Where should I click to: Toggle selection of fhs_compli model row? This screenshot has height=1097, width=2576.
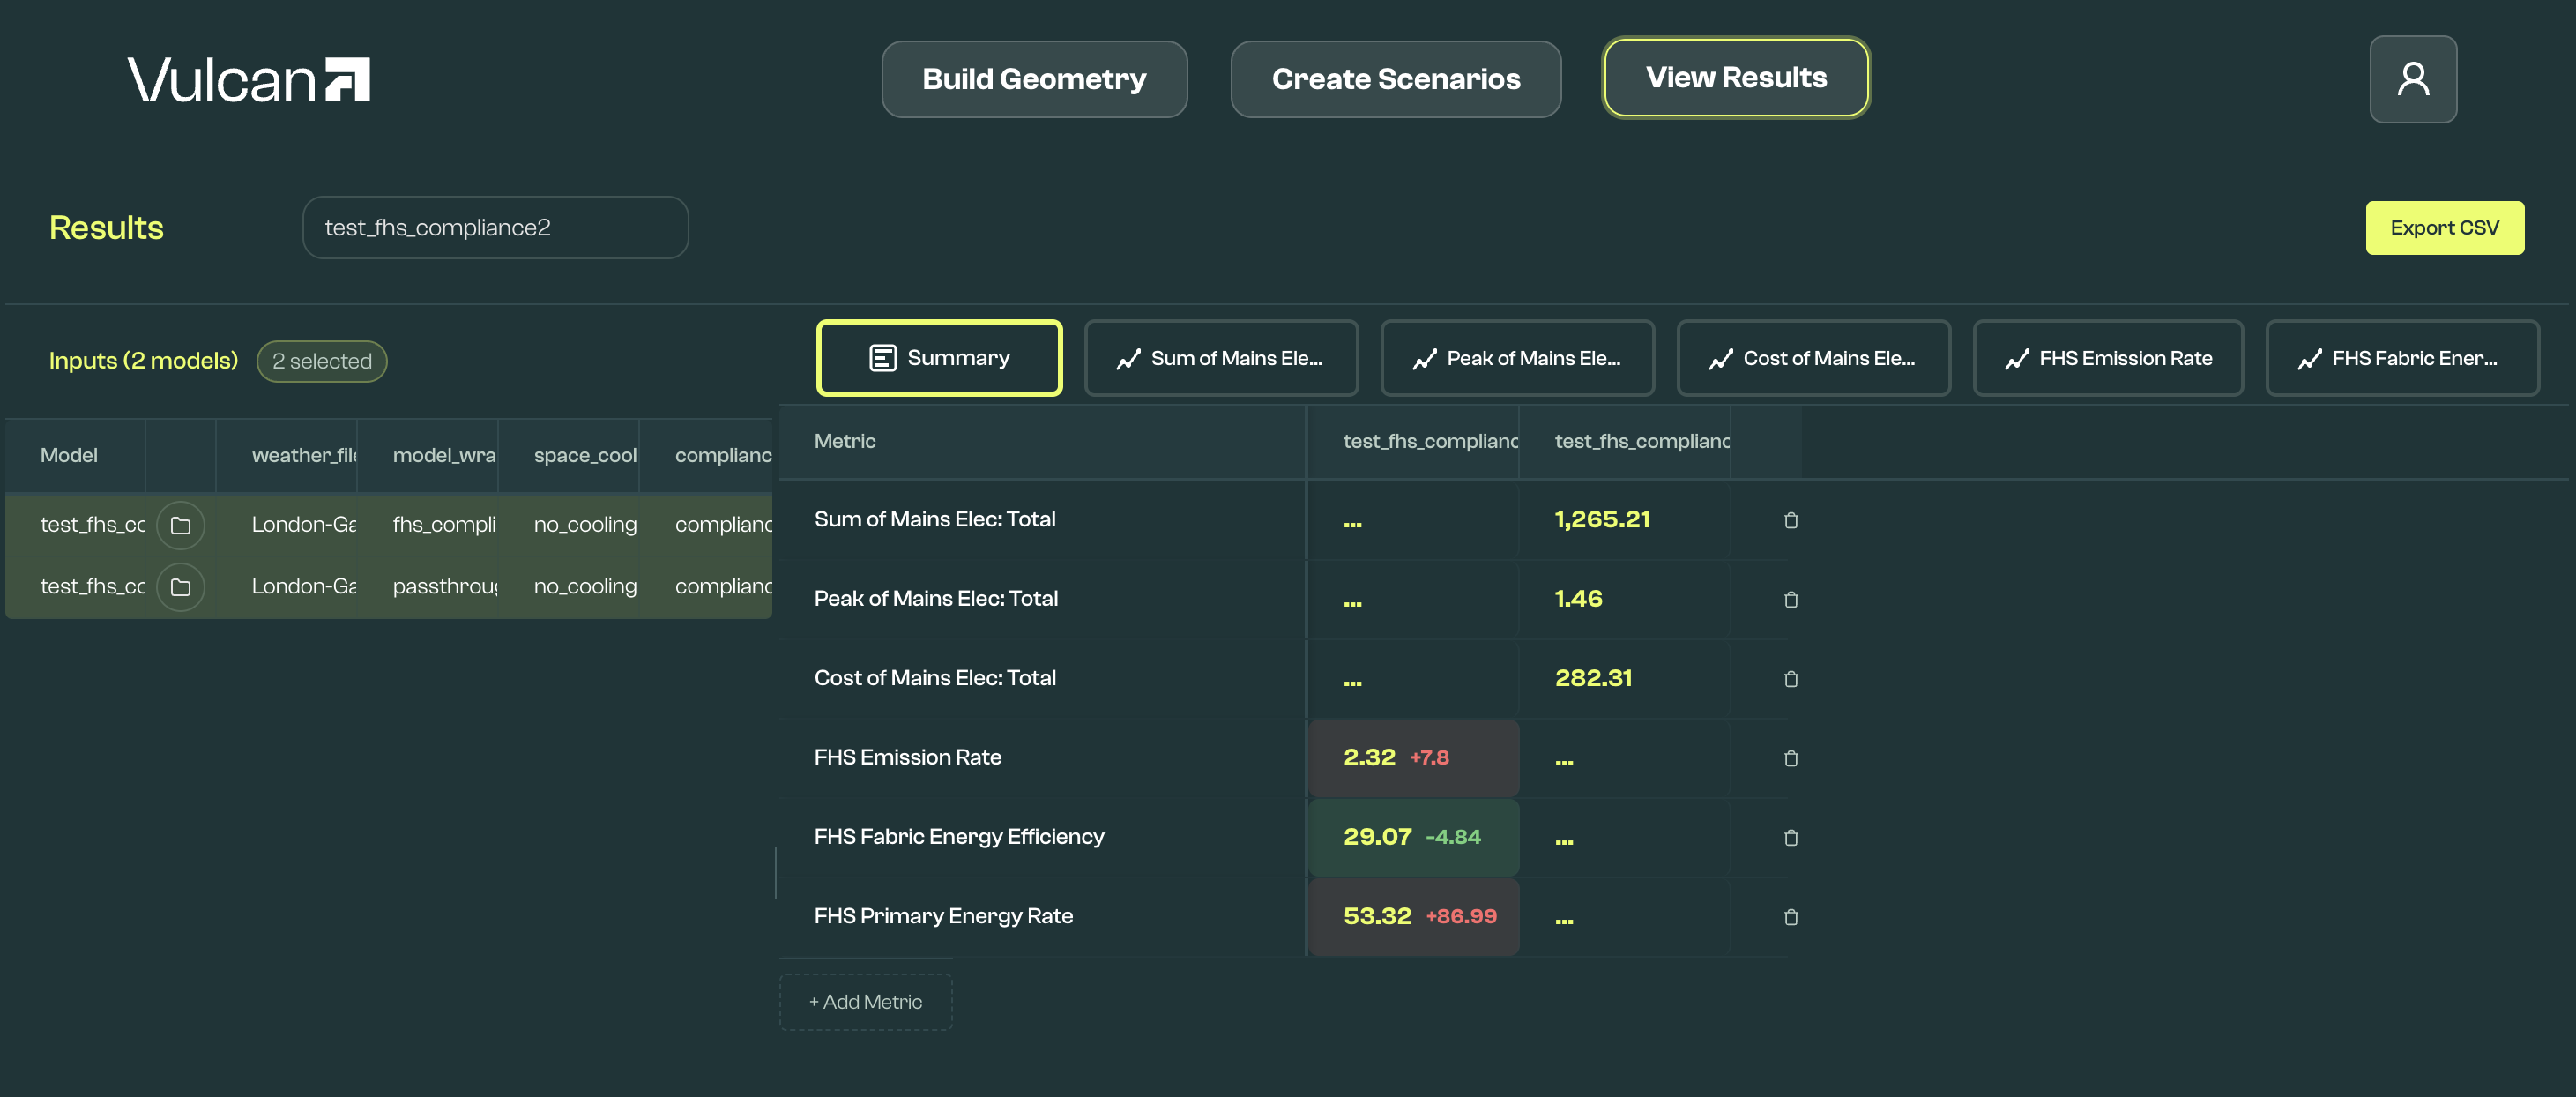coord(443,525)
